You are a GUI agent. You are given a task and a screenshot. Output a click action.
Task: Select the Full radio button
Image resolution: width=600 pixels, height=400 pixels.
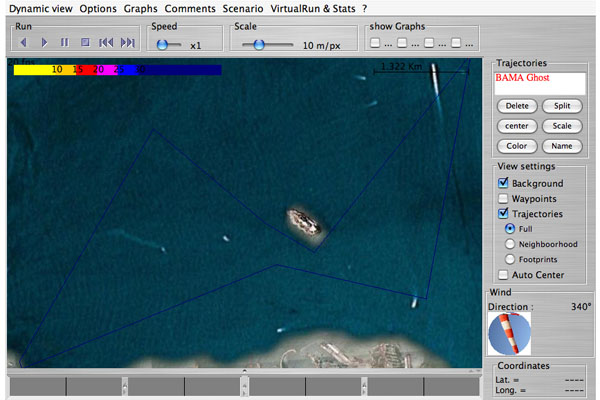(510, 229)
